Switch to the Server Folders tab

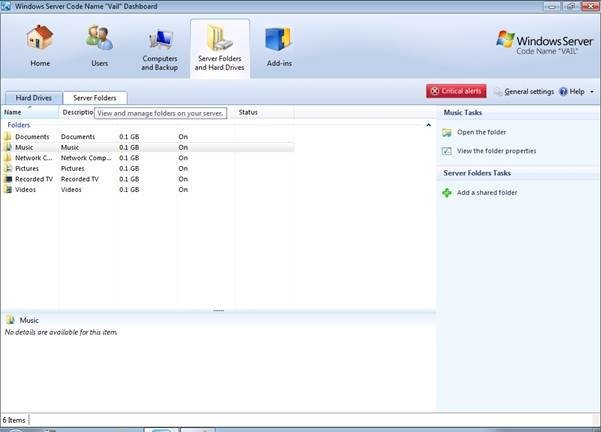click(x=95, y=98)
